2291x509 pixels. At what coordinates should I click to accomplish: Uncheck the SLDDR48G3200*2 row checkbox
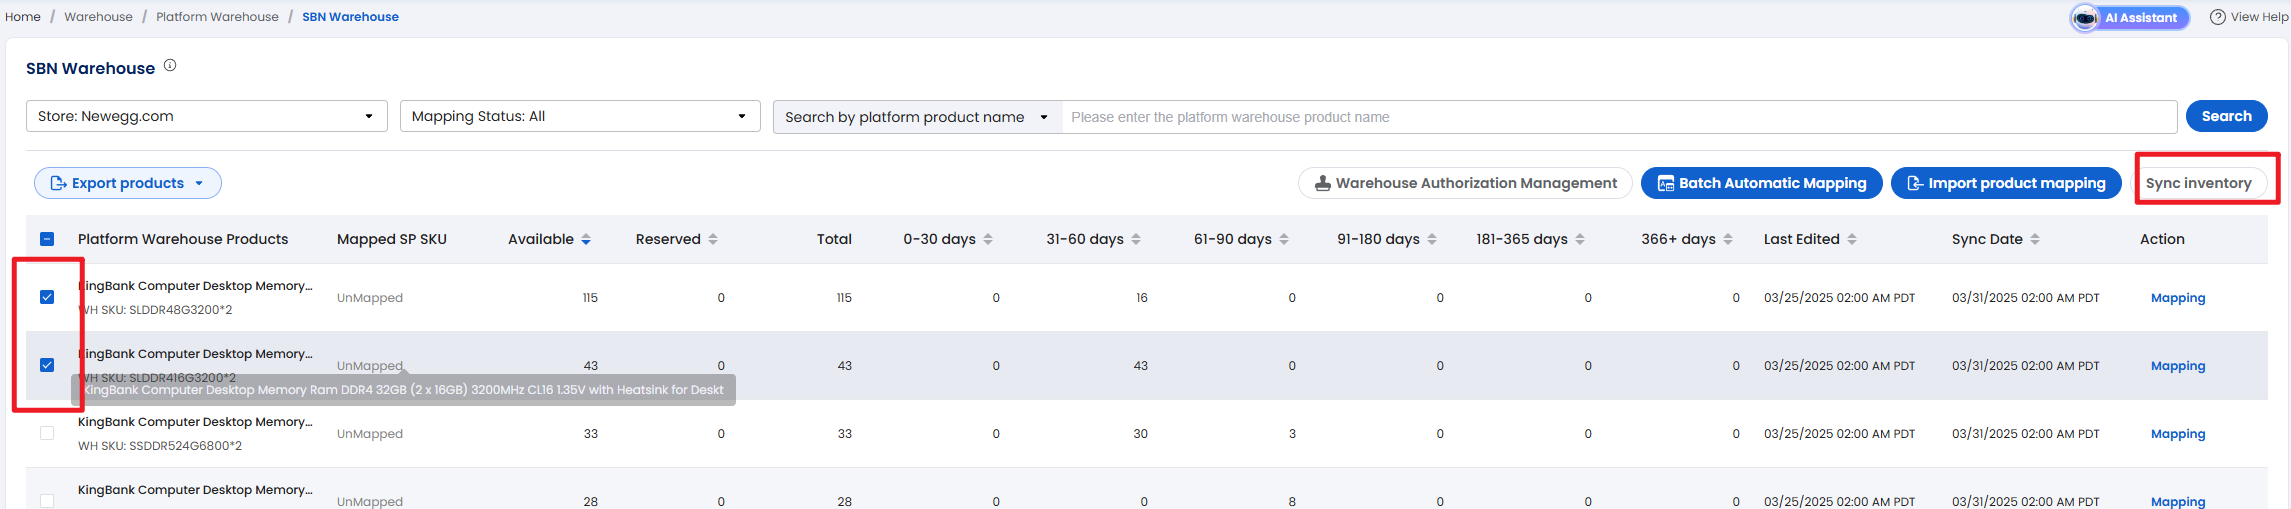click(x=47, y=297)
